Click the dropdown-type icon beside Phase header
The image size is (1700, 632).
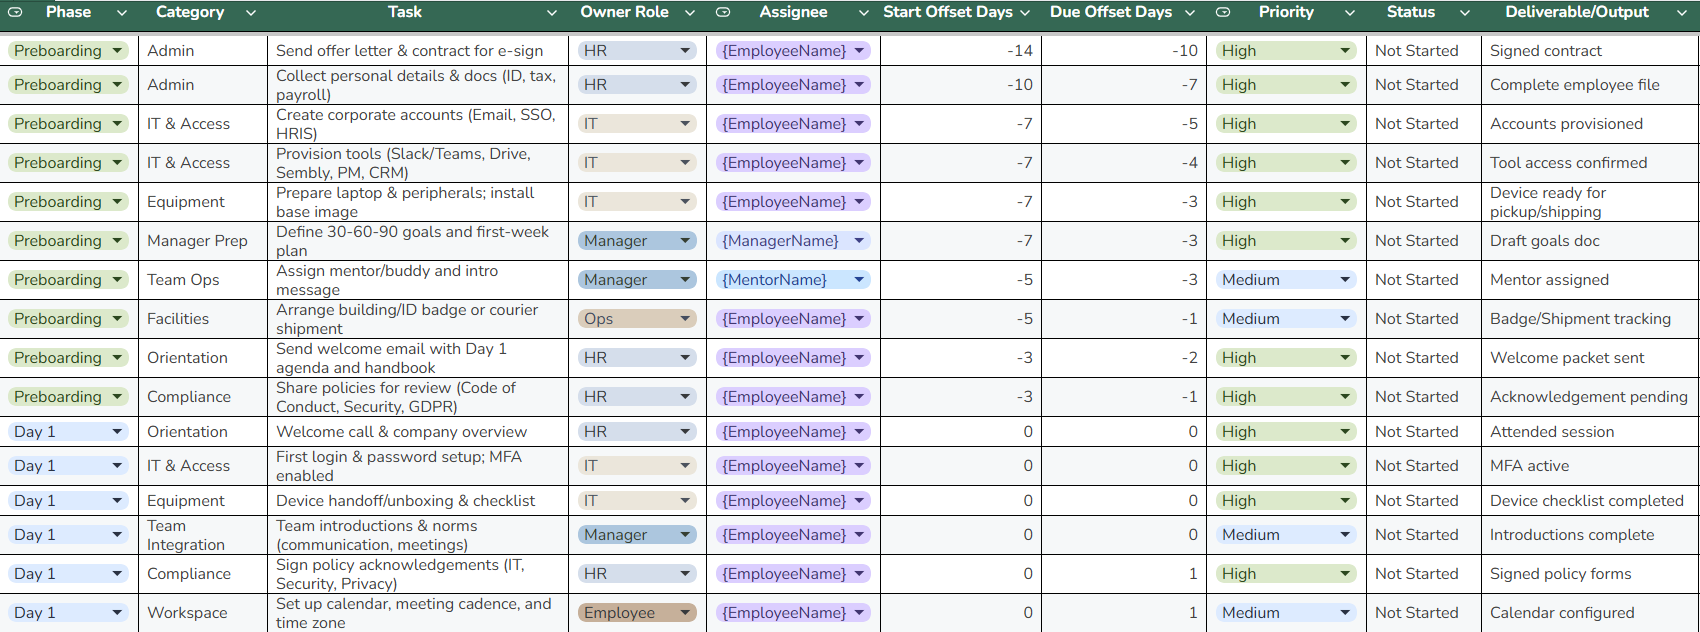pos(15,13)
